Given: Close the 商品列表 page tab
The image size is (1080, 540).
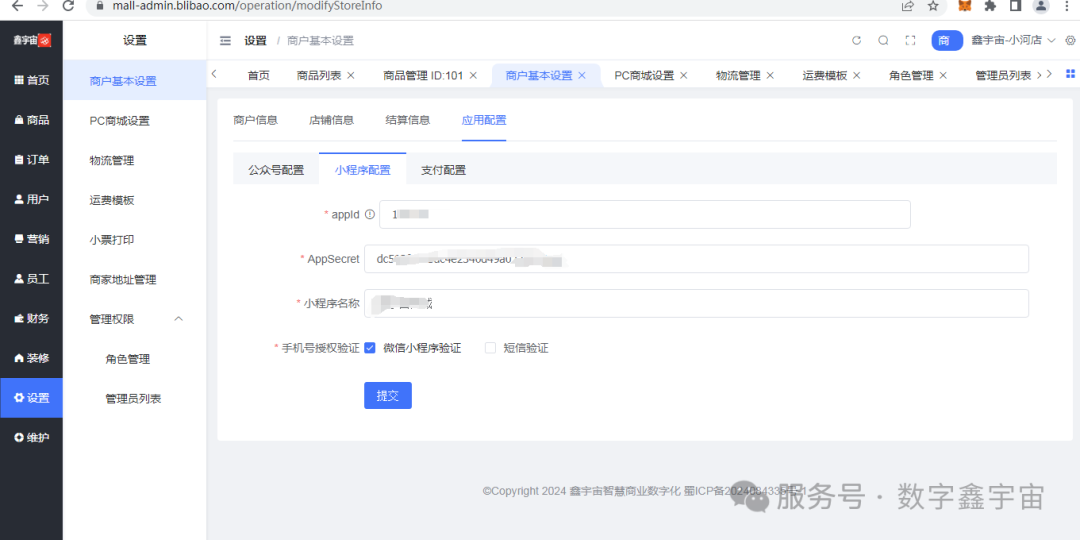Looking at the screenshot, I should point(351,76).
